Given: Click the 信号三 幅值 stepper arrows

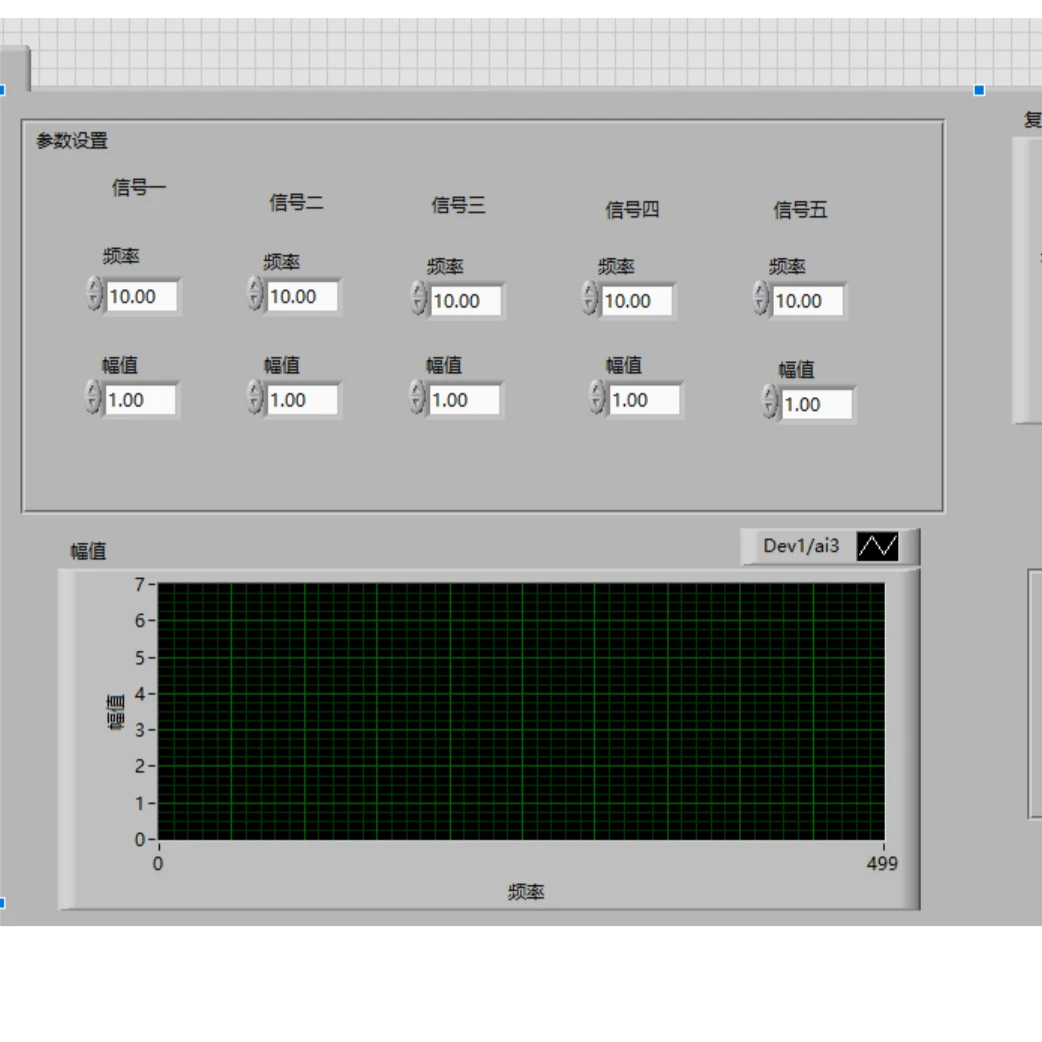Looking at the screenshot, I should click(x=417, y=397).
